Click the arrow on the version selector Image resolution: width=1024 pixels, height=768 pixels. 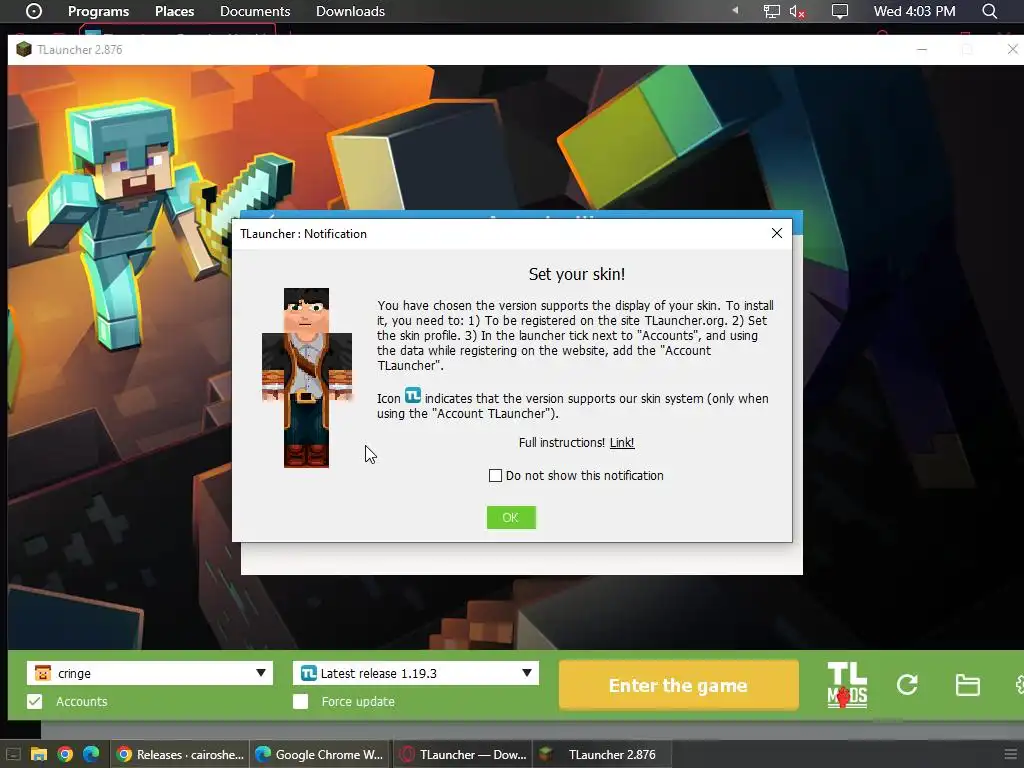click(527, 673)
